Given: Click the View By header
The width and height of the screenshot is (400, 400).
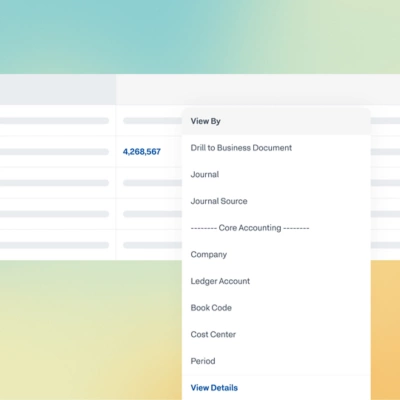Looking at the screenshot, I should (205, 121).
